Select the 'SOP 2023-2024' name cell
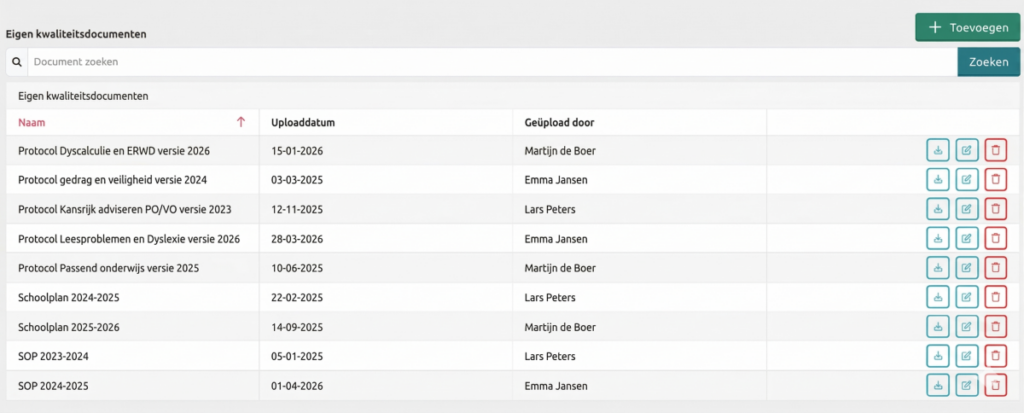1024x413 pixels. pos(133,356)
